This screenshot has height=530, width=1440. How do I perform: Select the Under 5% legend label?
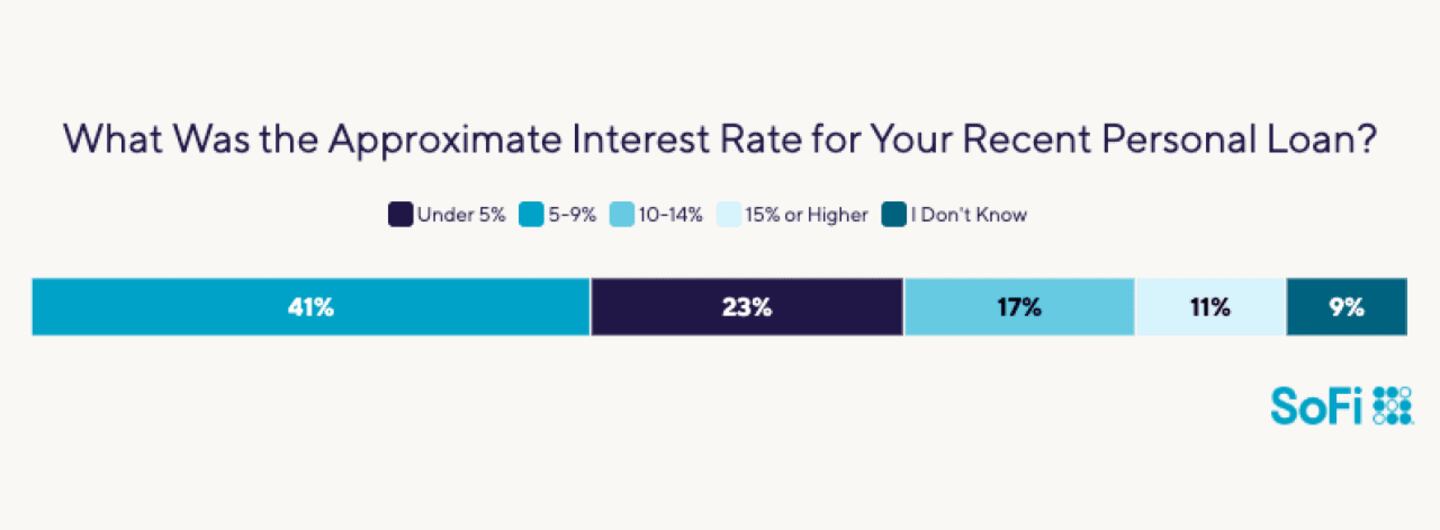pyautogui.click(x=461, y=215)
